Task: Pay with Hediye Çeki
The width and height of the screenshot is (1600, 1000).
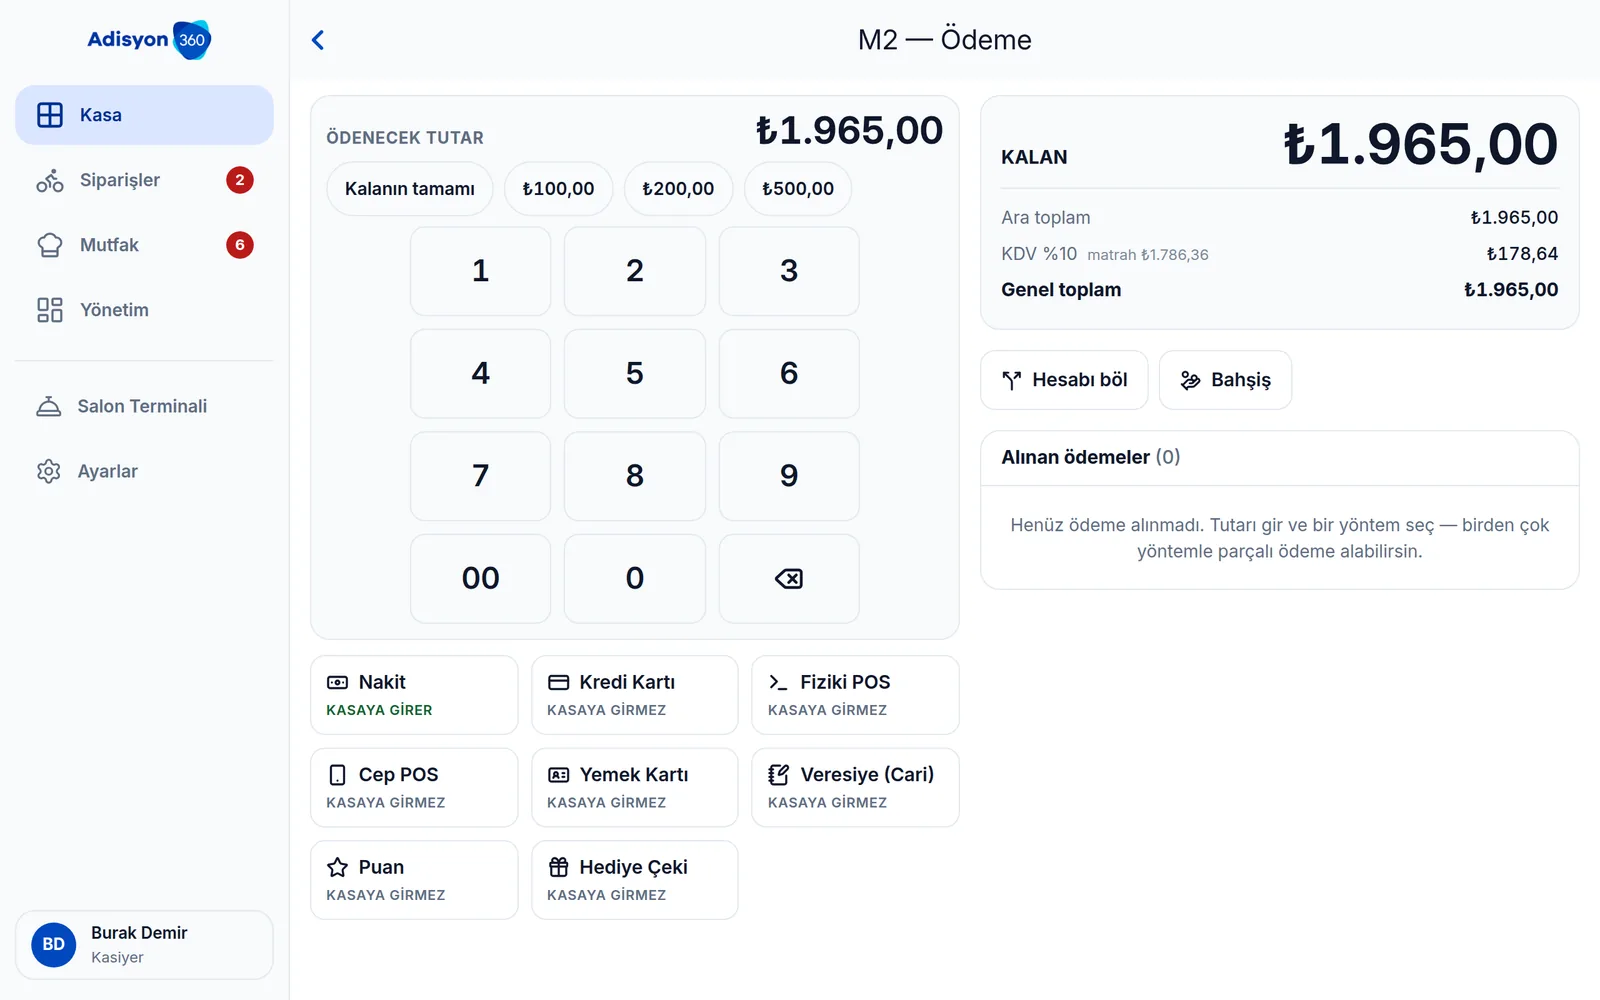Action: [635, 880]
